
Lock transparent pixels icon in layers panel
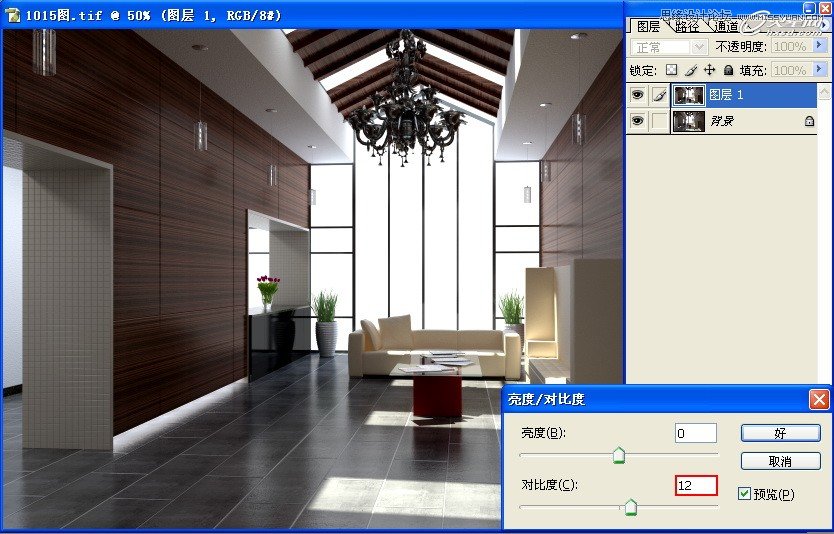(x=672, y=70)
